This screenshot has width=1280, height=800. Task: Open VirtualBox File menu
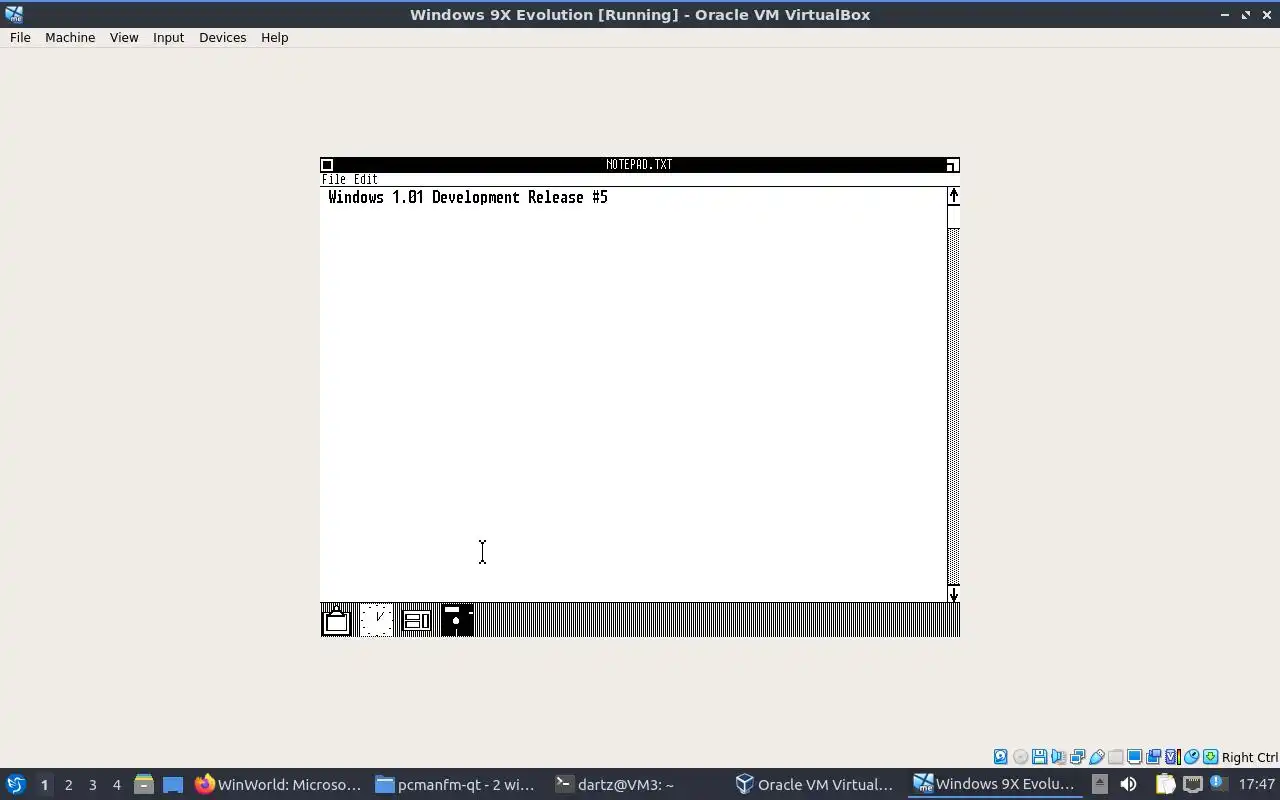(20, 37)
